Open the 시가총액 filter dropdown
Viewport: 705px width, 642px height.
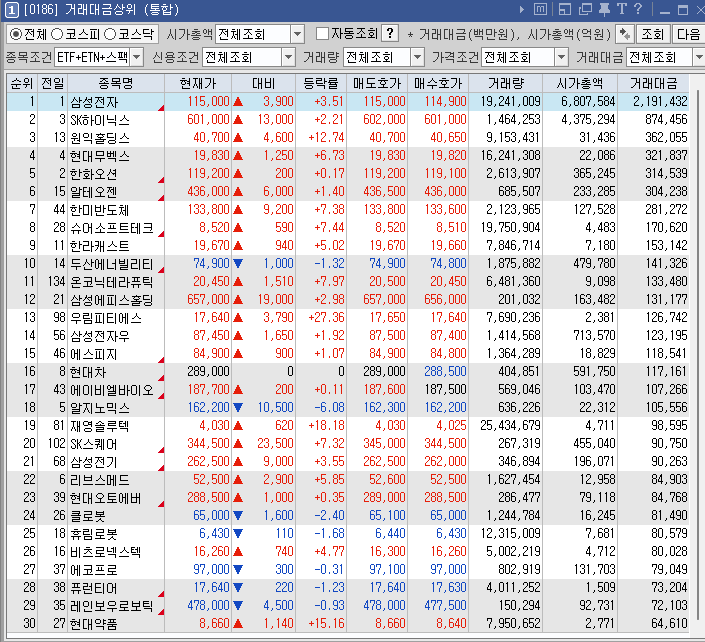tap(297, 34)
